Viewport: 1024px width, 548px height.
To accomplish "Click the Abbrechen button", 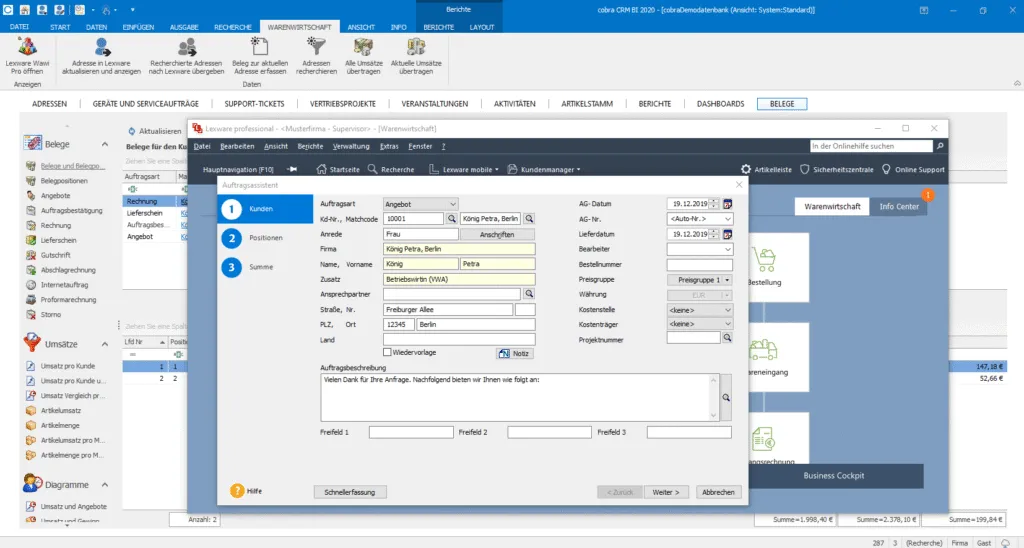I will coord(718,492).
